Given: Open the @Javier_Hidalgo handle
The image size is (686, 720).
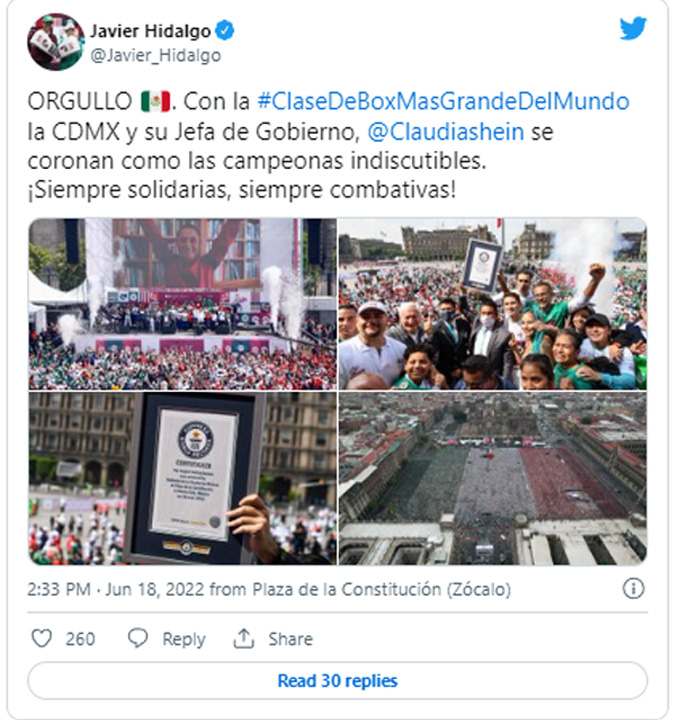Looking at the screenshot, I should pyautogui.click(x=156, y=56).
